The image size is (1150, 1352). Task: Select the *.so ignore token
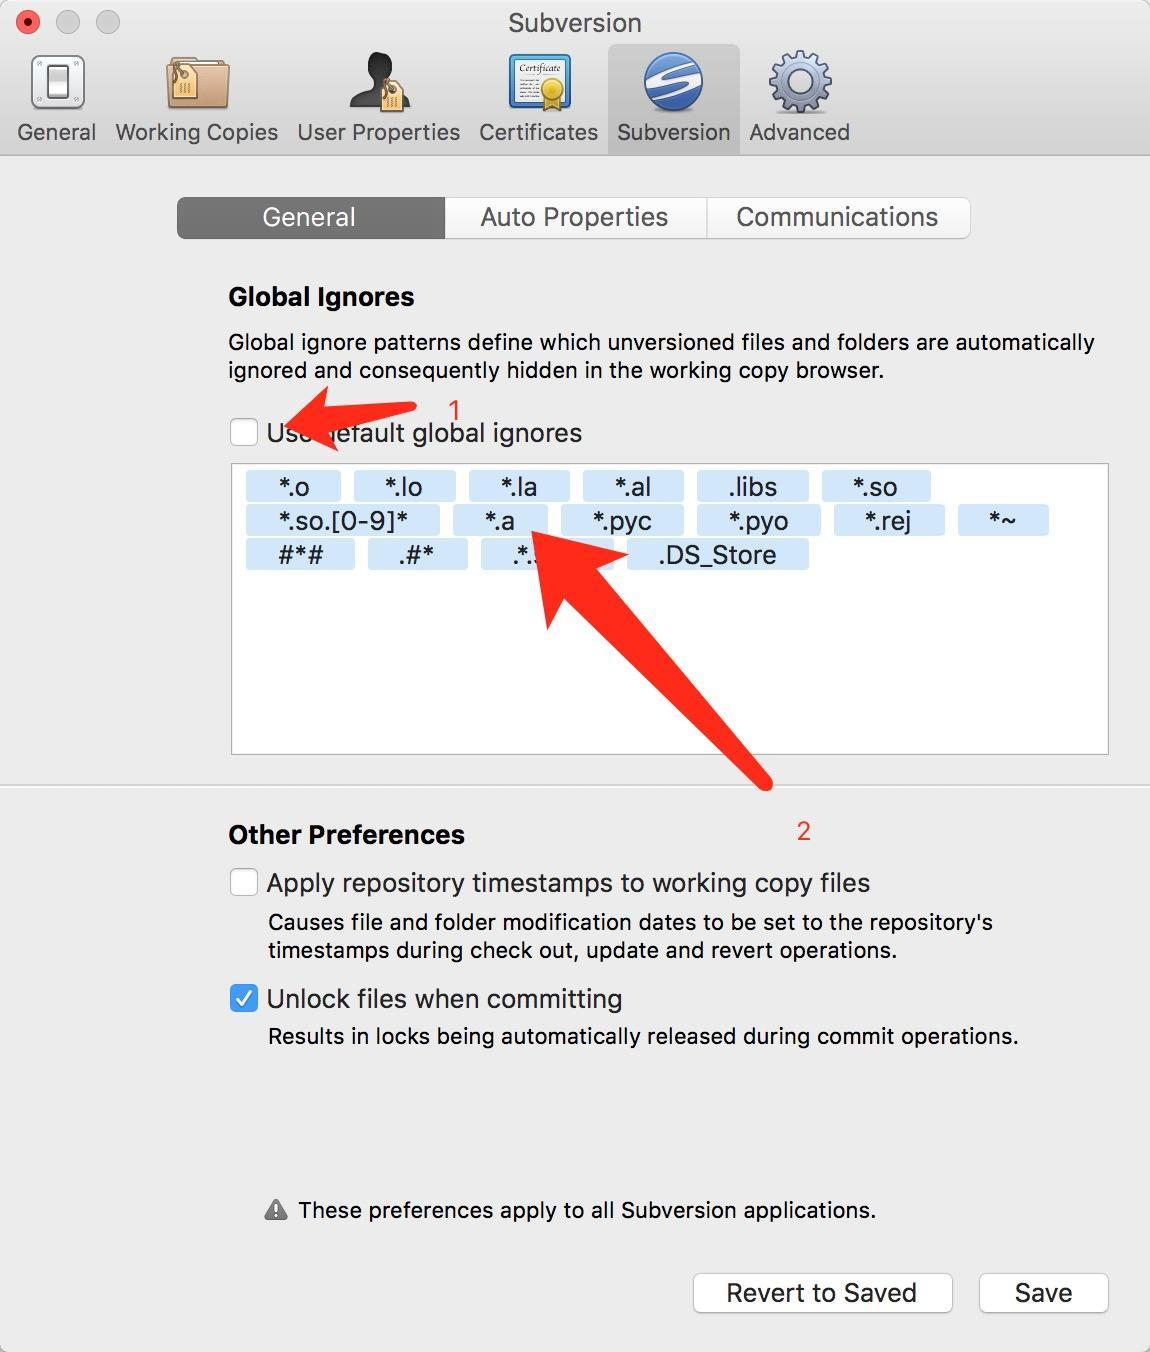coord(876,487)
